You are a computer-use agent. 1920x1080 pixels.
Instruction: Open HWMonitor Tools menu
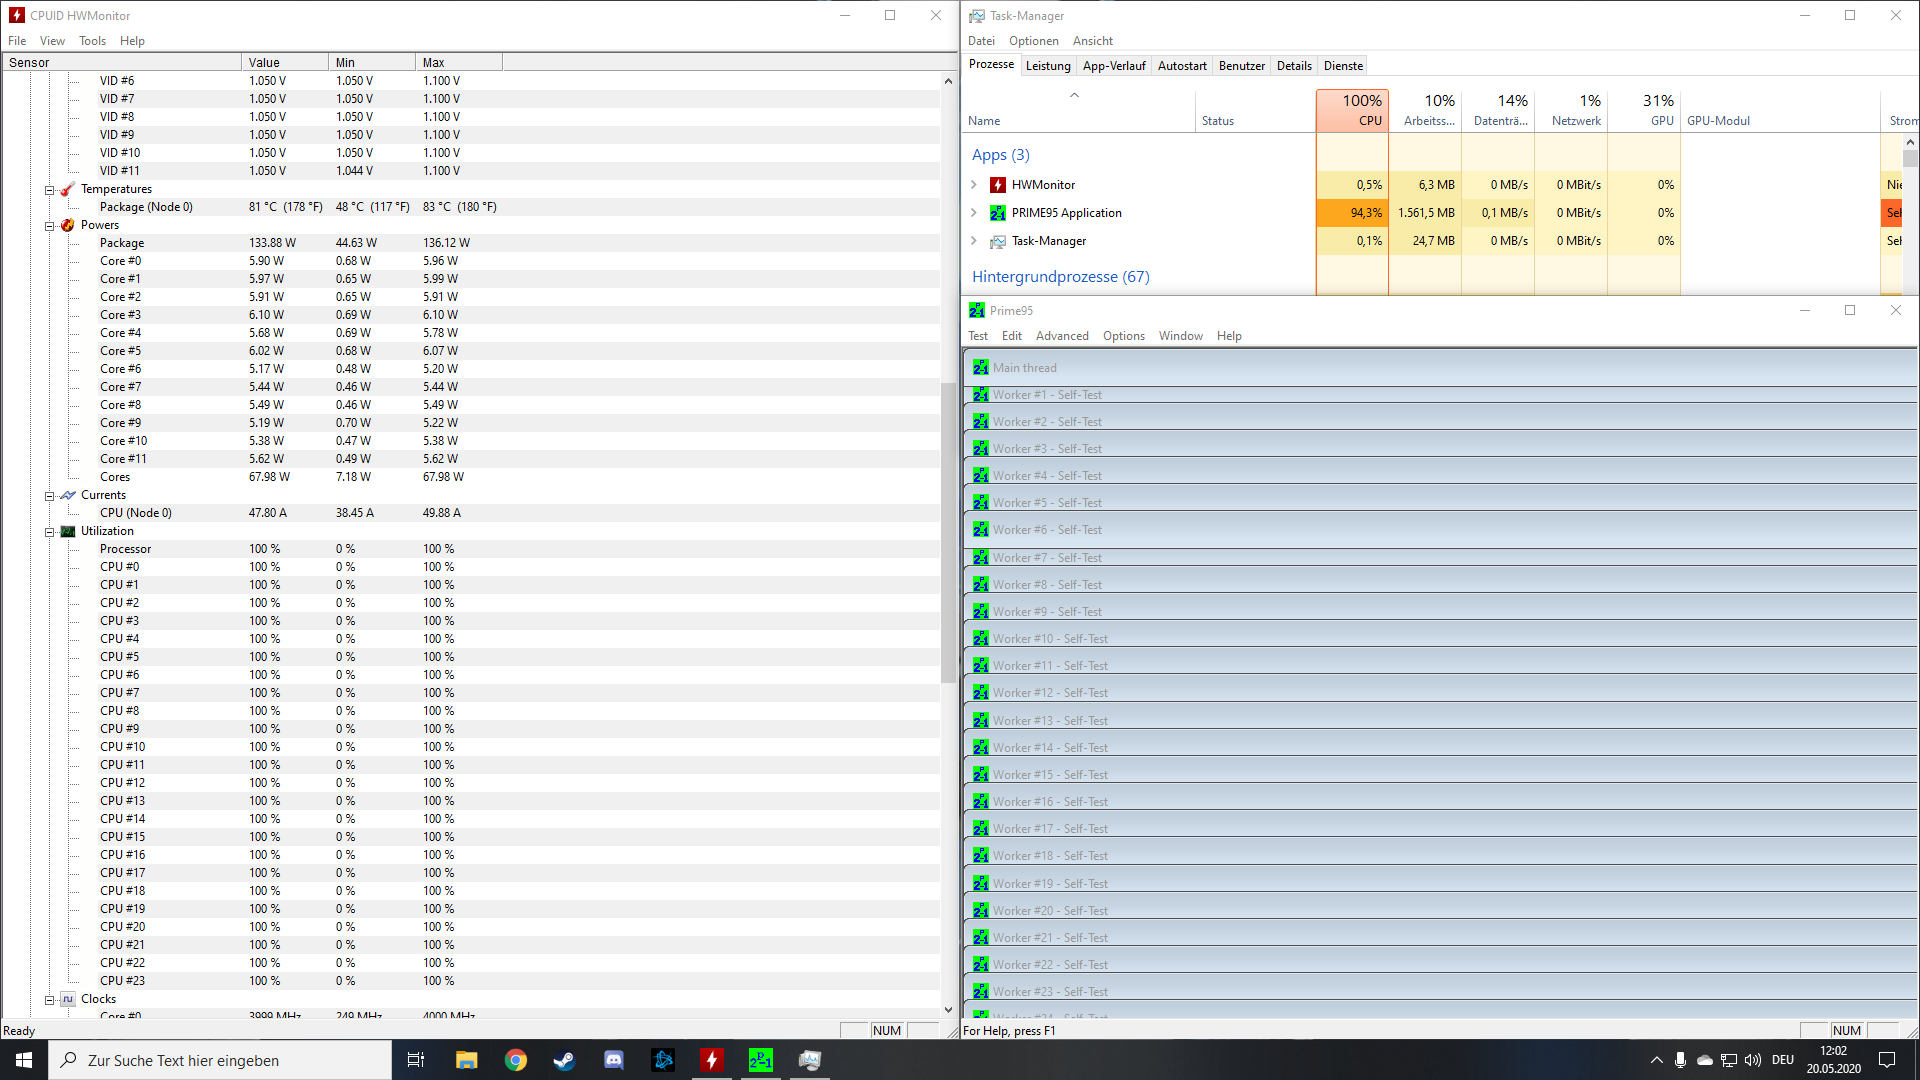click(x=92, y=41)
